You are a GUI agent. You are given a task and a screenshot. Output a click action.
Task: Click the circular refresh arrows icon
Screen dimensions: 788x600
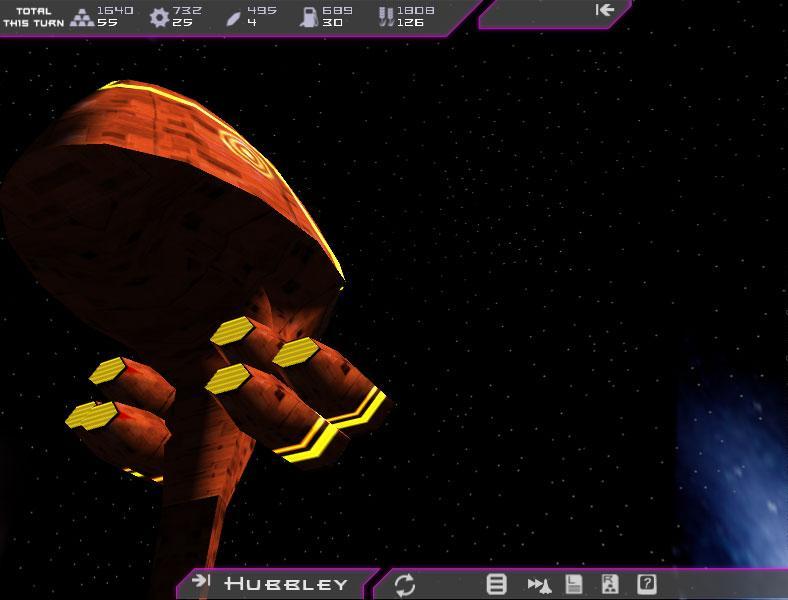click(405, 584)
